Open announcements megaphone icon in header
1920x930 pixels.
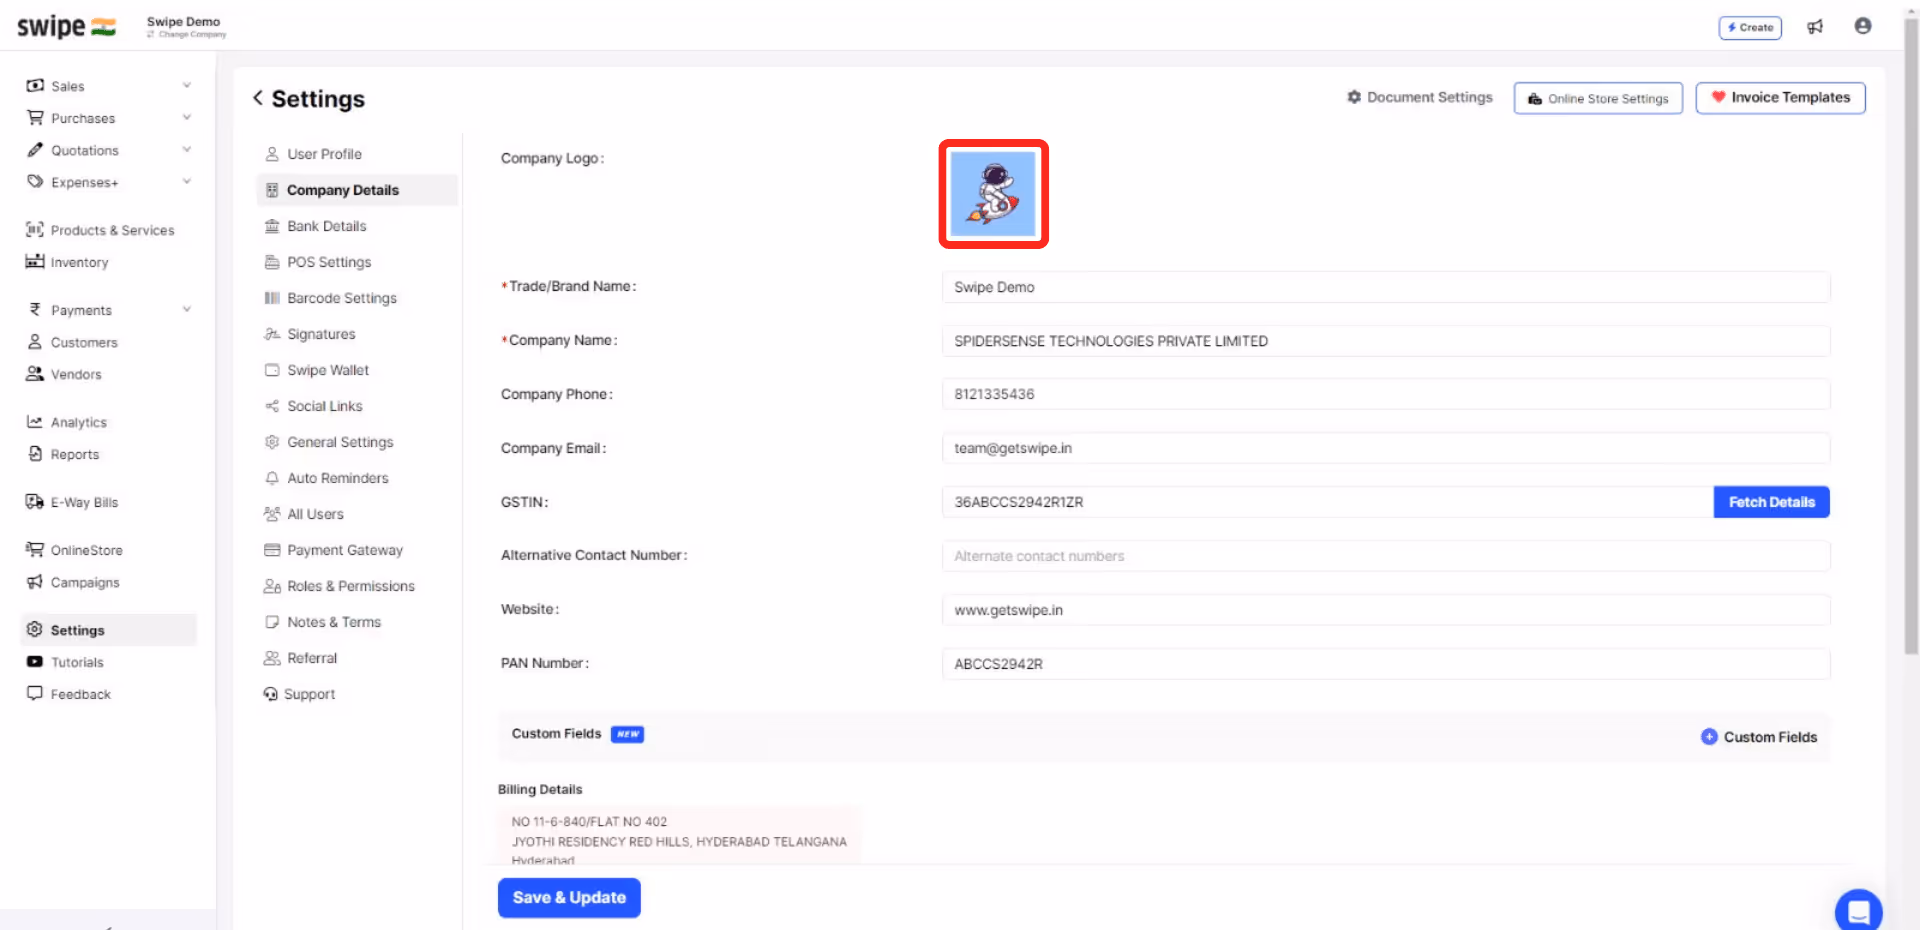(x=1815, y=27)
